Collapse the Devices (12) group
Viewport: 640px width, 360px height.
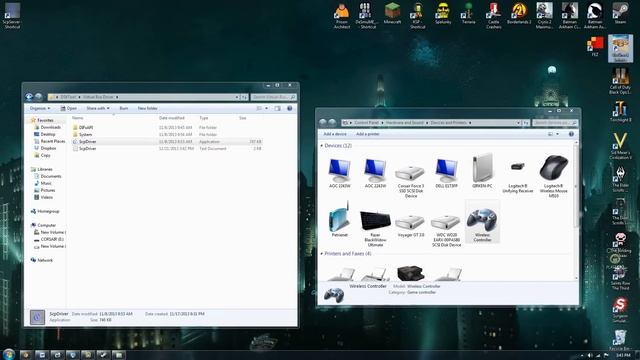322,146
